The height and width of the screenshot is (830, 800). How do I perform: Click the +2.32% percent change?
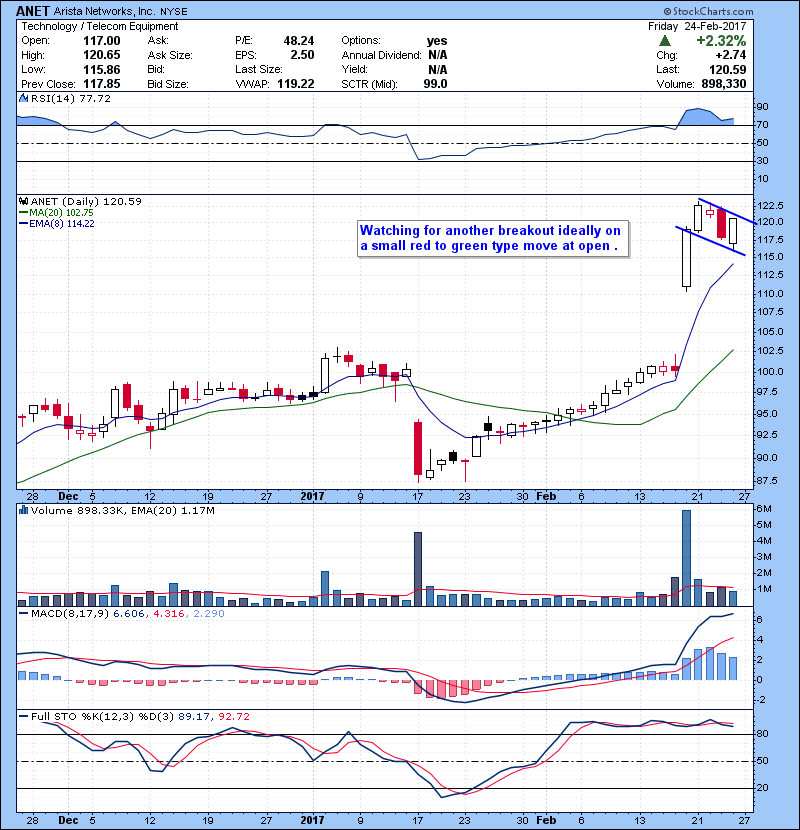pos(721,41)
